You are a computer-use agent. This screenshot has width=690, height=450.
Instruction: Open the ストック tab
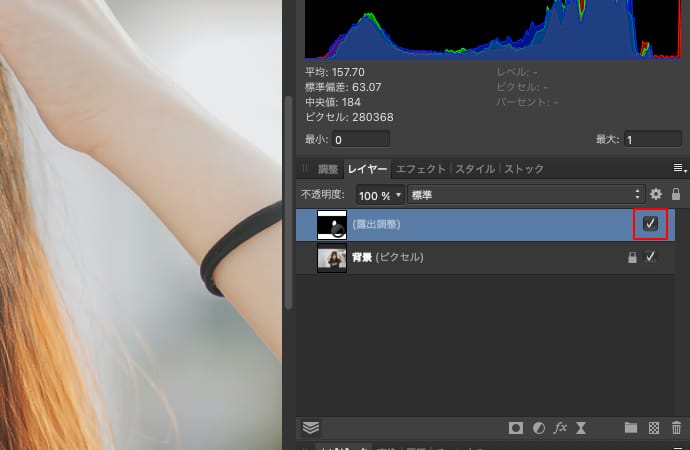[524, 169]
